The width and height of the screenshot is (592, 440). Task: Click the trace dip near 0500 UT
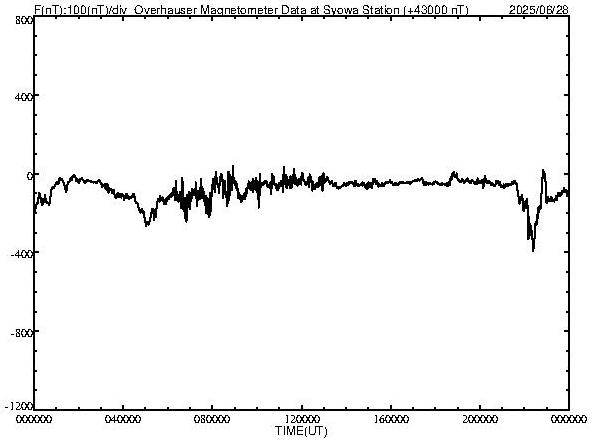(147, 224)
